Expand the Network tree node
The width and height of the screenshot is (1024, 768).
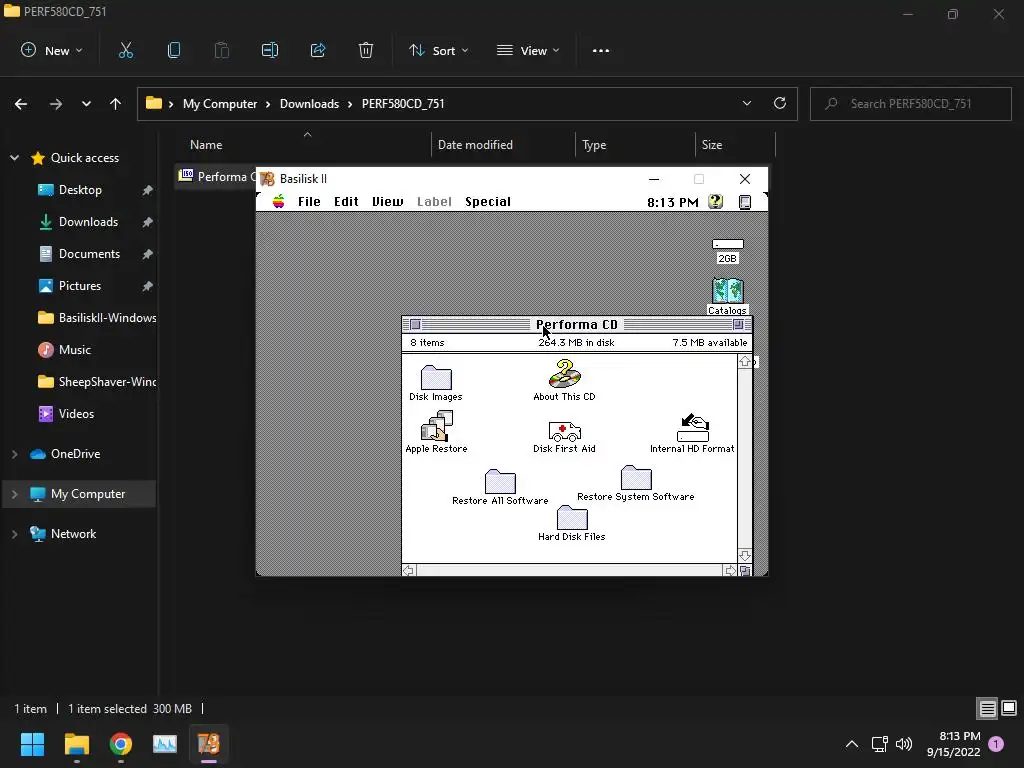[x=14, y=534]
